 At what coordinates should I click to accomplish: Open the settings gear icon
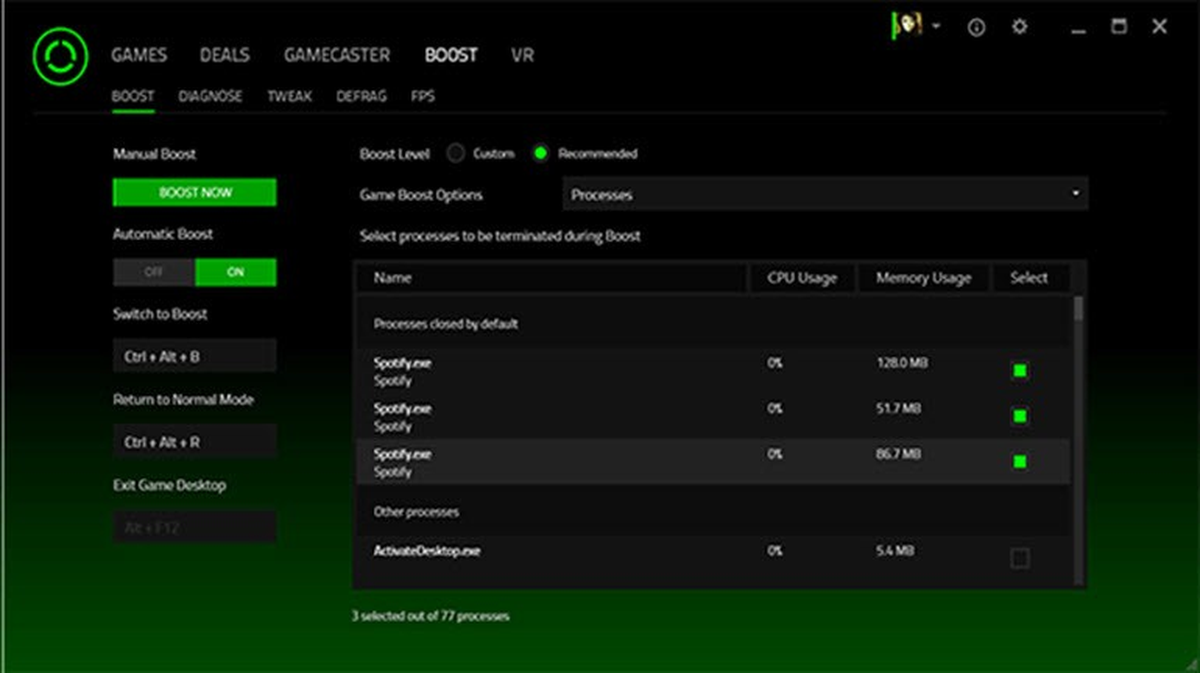1019,27
